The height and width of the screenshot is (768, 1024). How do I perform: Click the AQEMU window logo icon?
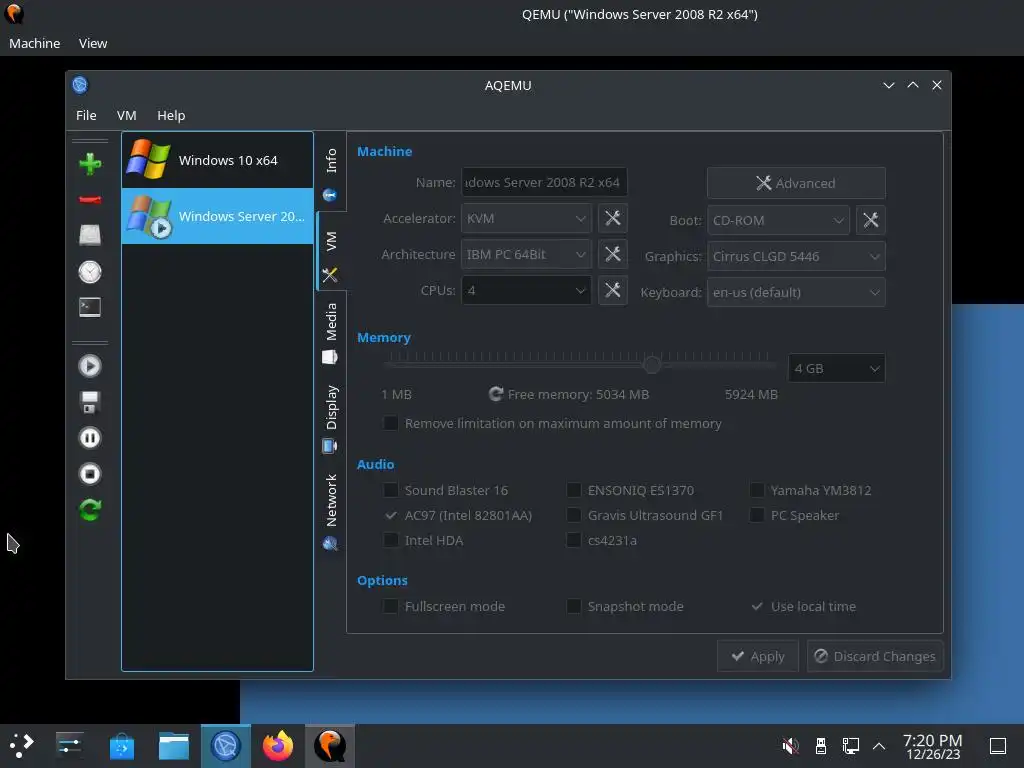point(80,85)
